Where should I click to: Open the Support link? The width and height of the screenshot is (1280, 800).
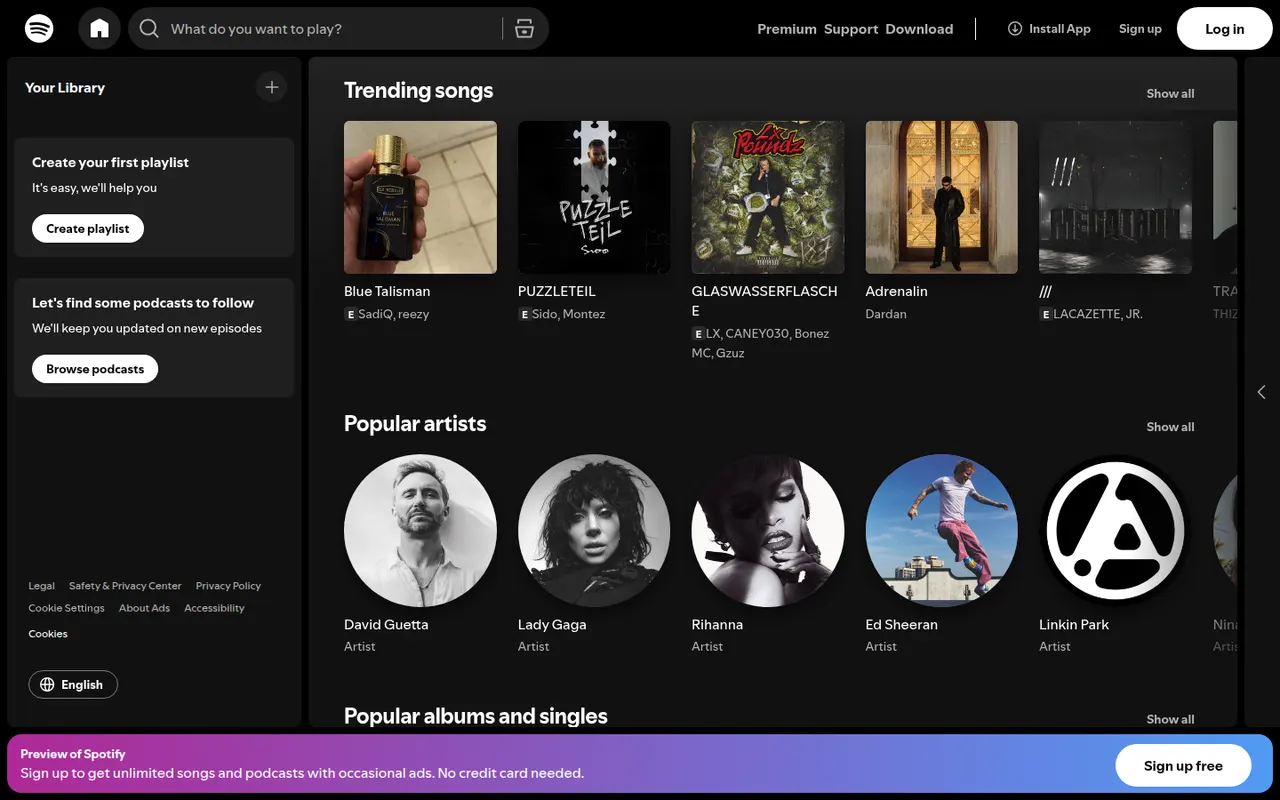pos(851,29)
